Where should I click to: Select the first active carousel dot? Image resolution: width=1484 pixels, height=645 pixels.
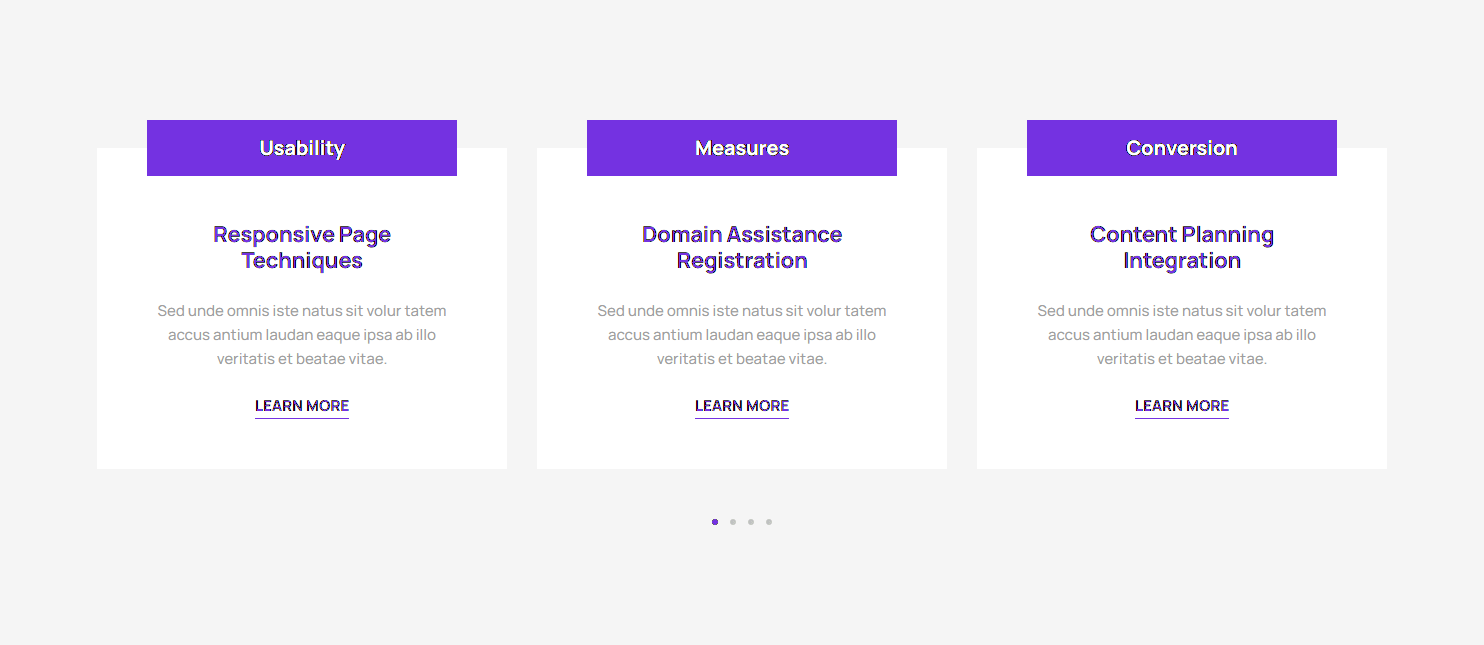(715, 522)
